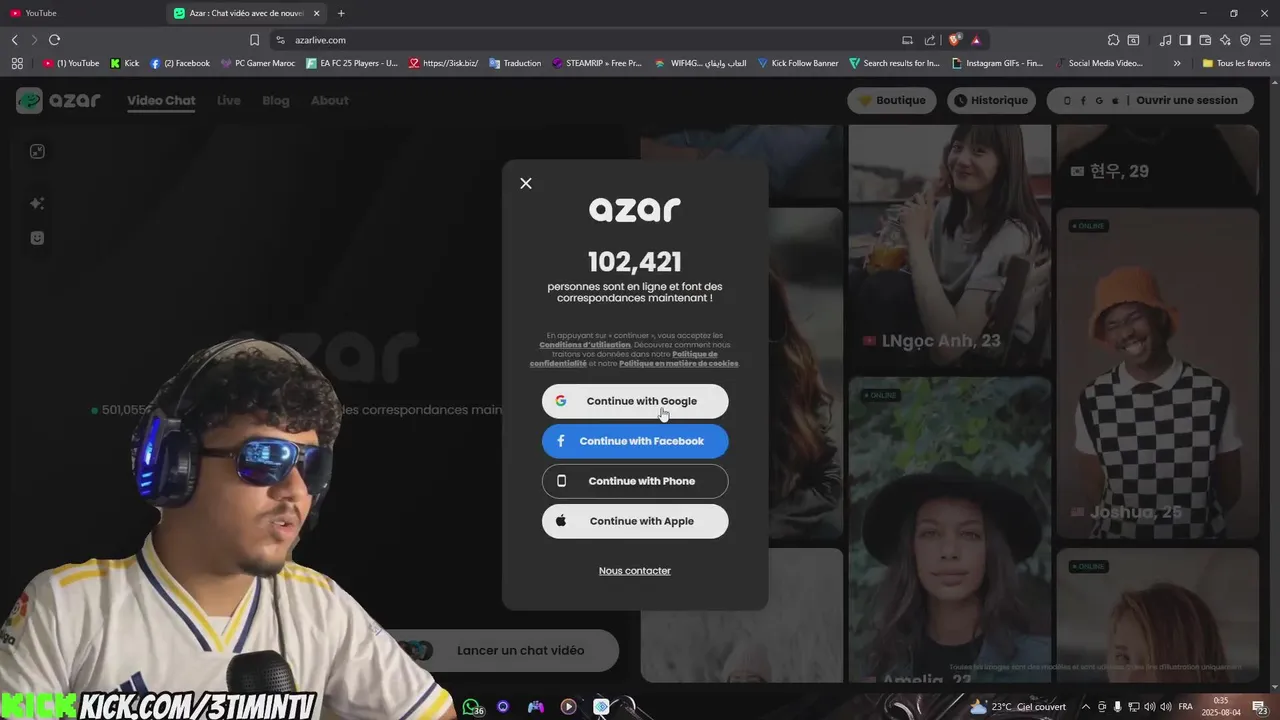
Task: Open Instagram GIFs bookmark
Action: (x=998, y=63)
